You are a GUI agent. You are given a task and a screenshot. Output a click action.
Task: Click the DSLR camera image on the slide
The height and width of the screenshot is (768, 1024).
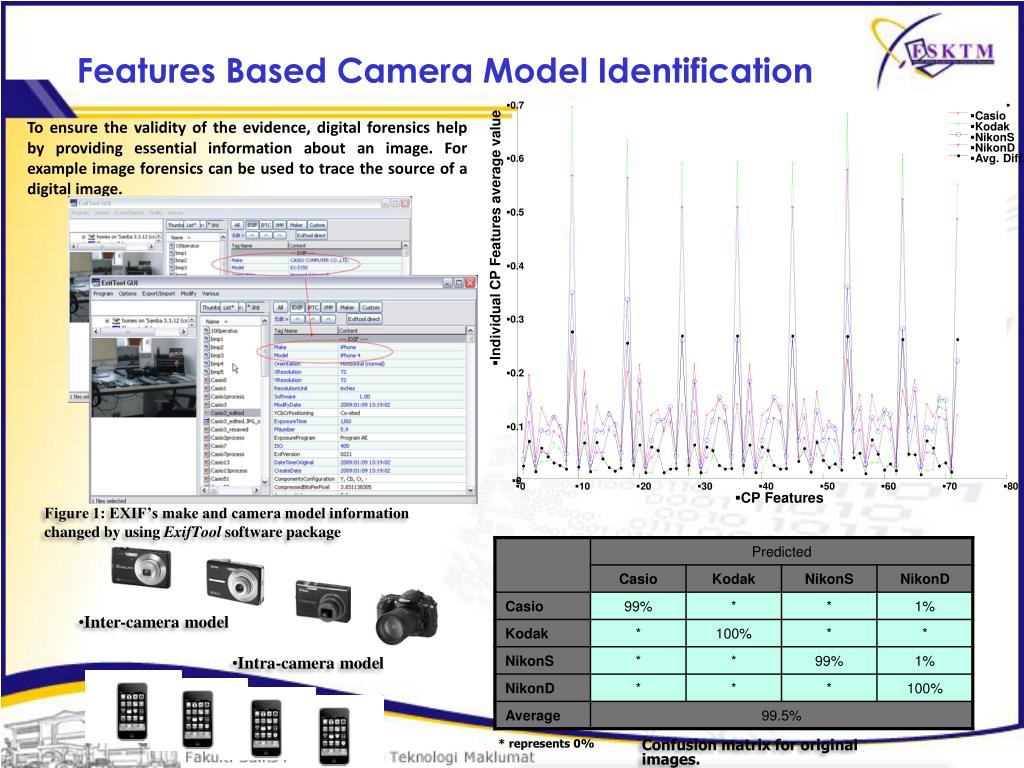[x=407, y=616]
